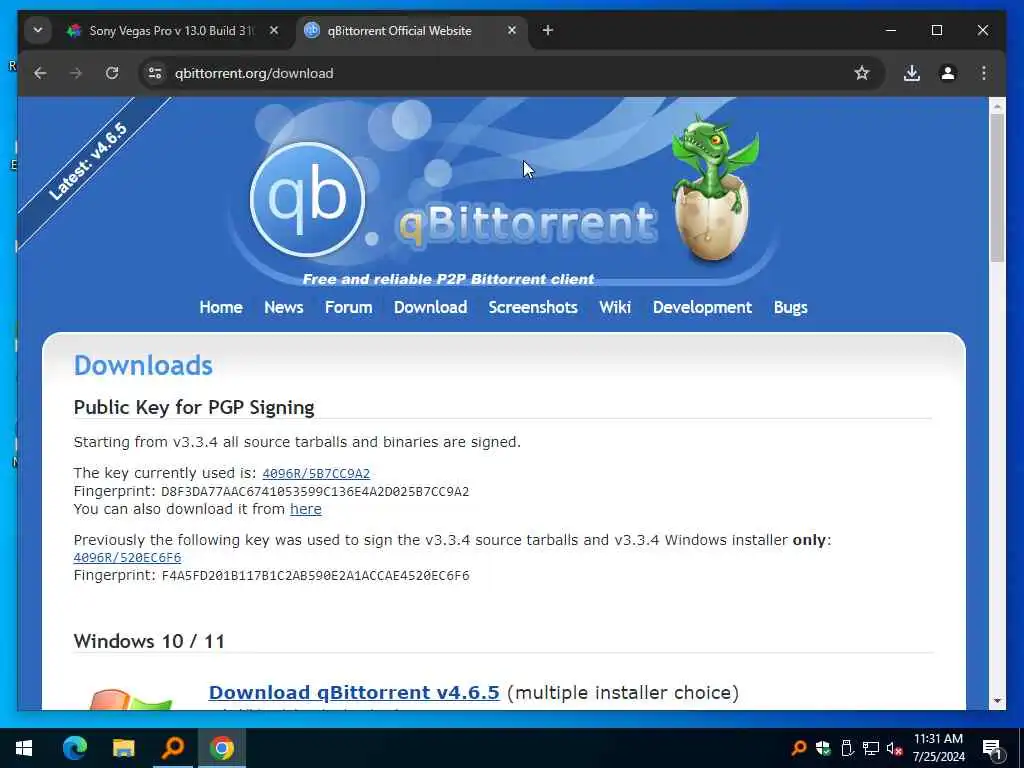Close the qBittorrent Official Website tab
Viewport: 1024px width, 768px height.
pos(512,30)
